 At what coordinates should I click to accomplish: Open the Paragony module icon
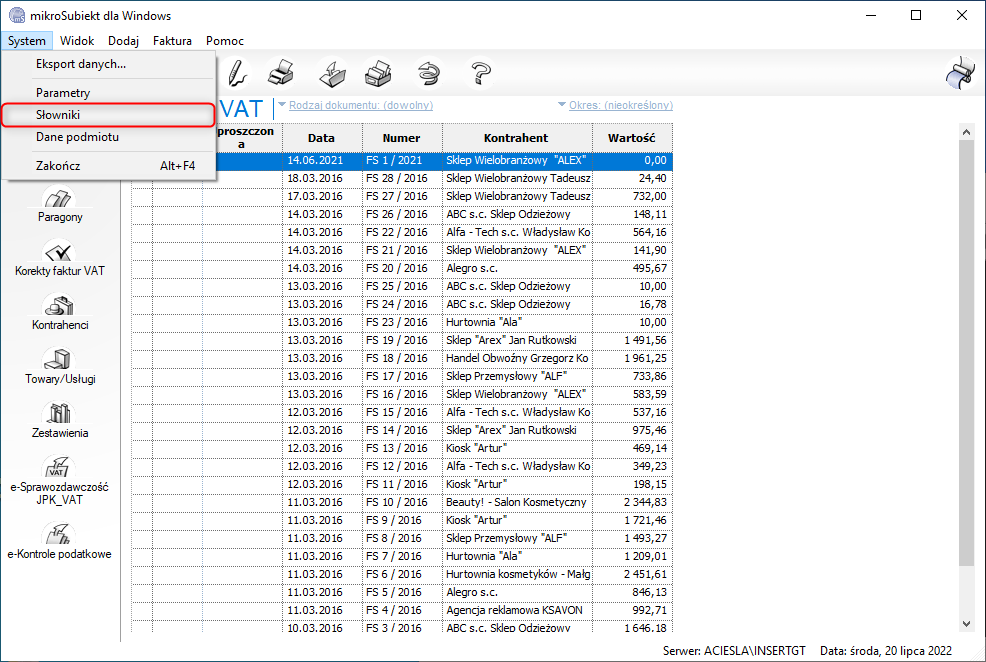(x=61, y=201)
